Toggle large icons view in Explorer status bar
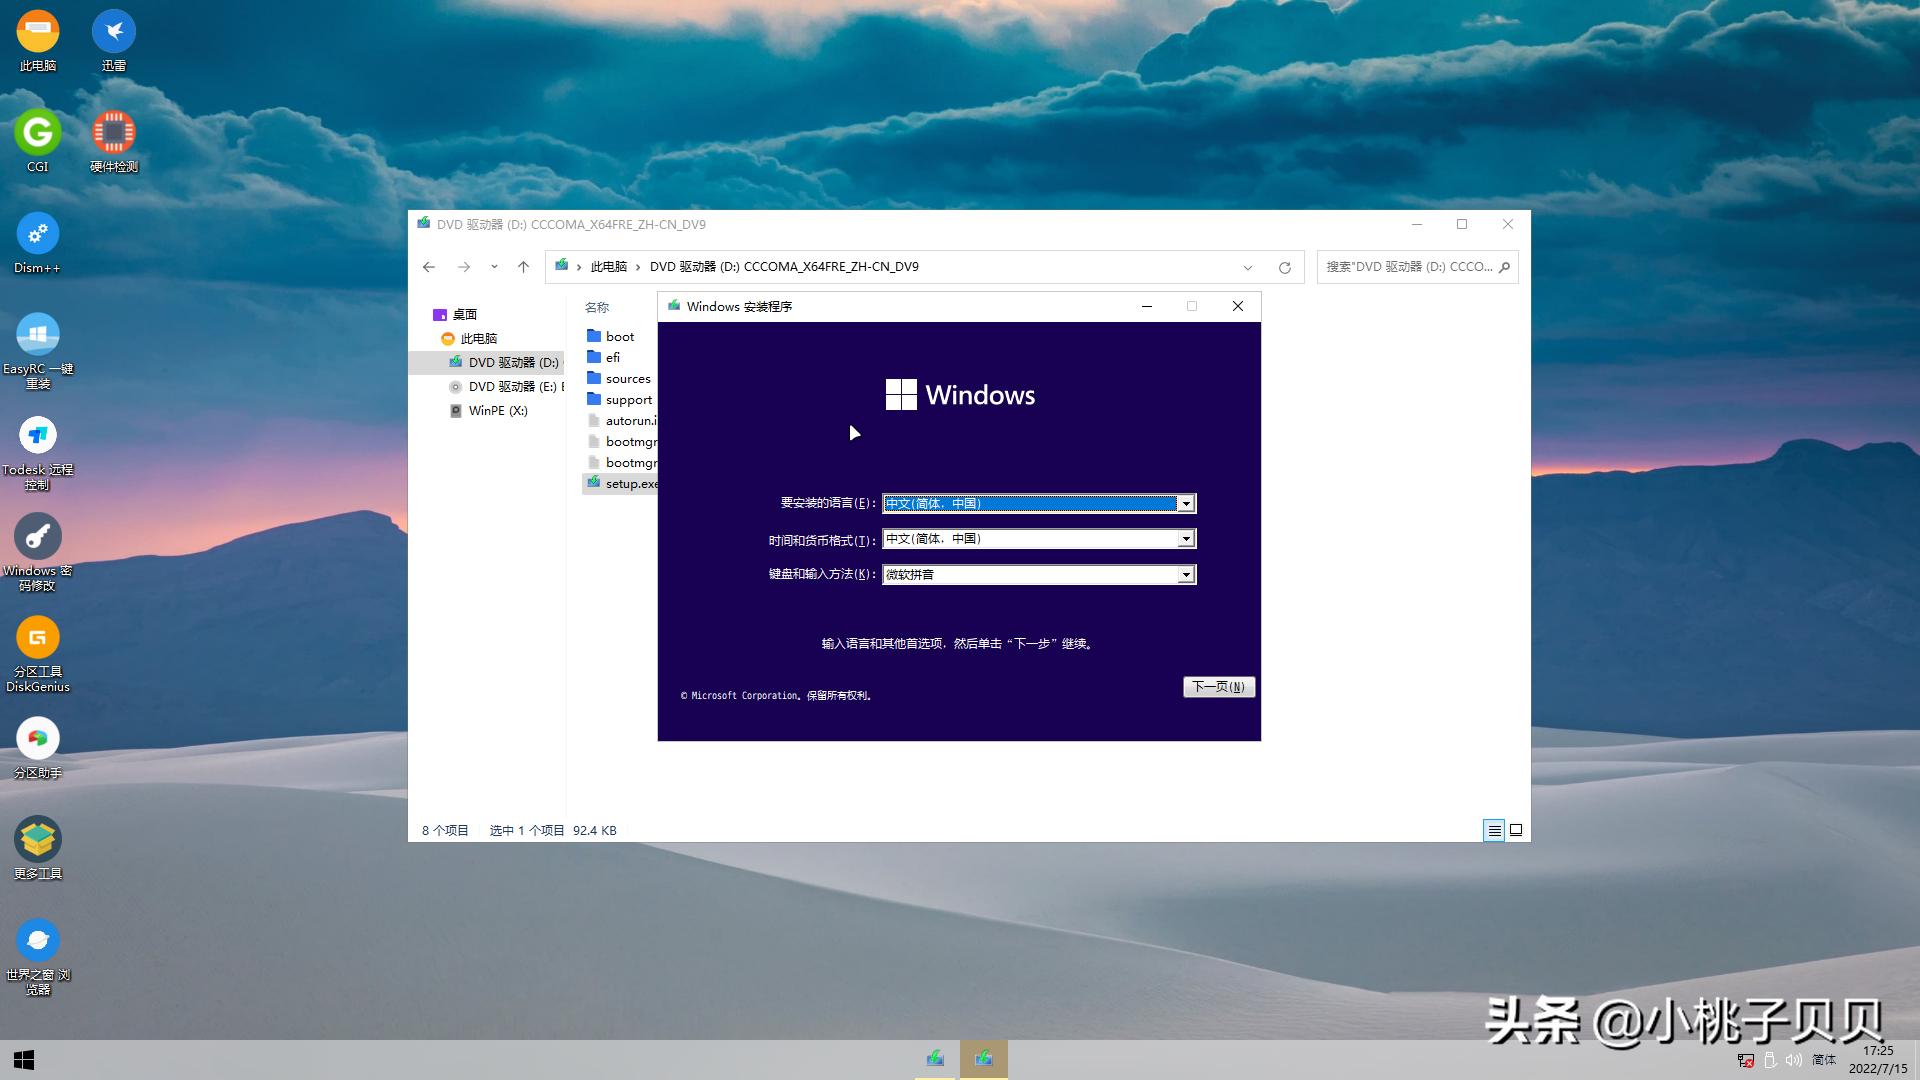Viewport: 1920px width, 1080px height. [x=1516, y=830]
